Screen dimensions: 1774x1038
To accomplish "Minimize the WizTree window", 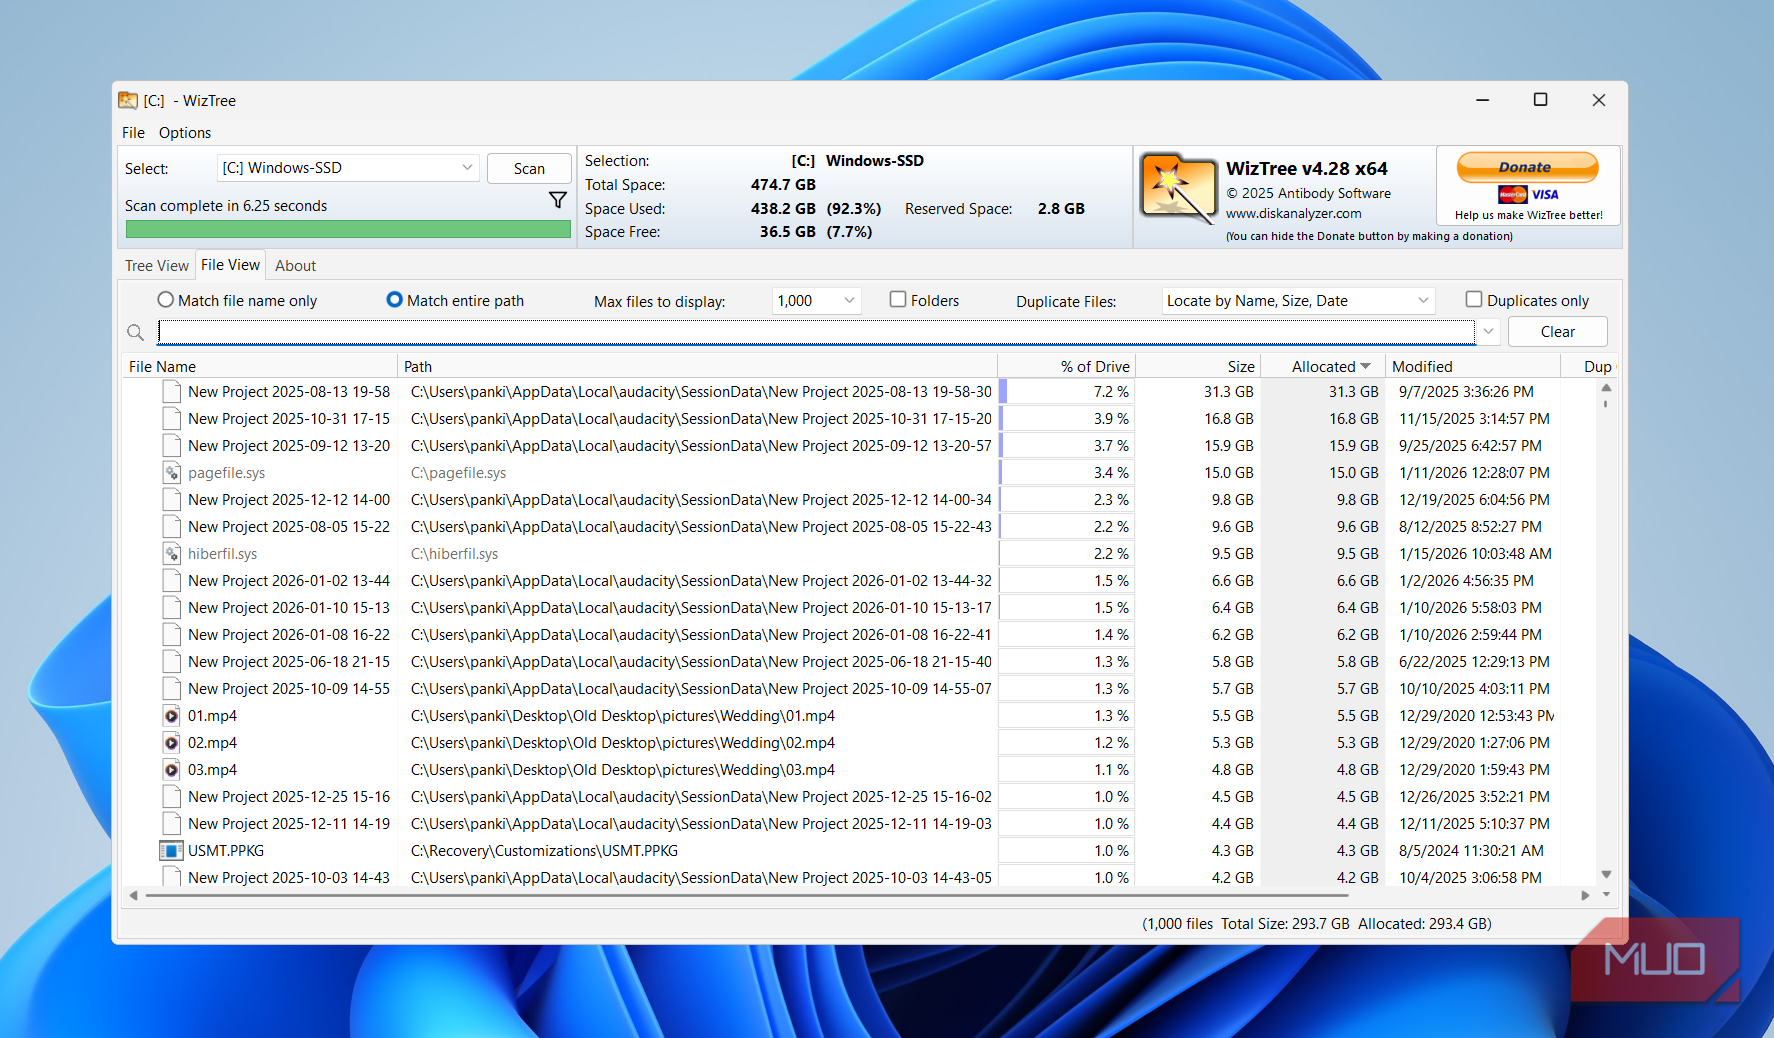I will click(x=1483, y=100).
